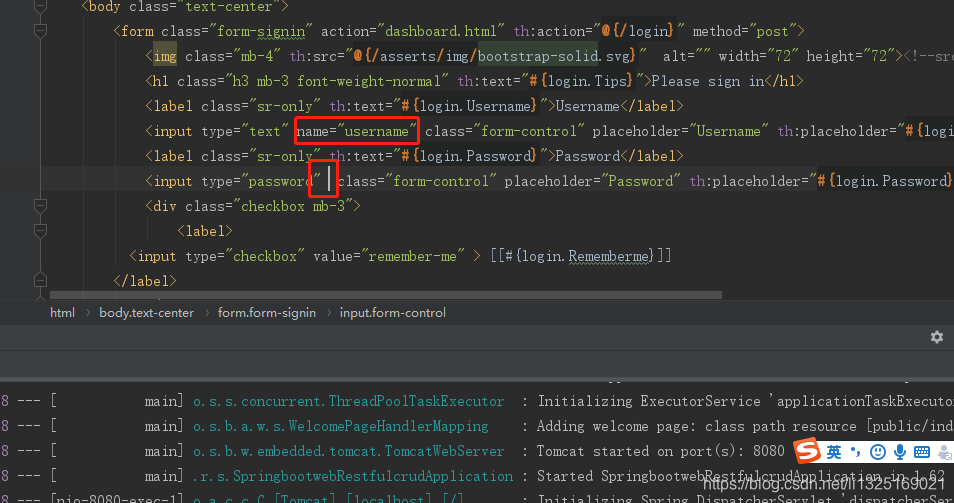Viewport: 954px width, 503px height.
Task: Activate Sogou voice input microphone
Action: click(900, 451)
